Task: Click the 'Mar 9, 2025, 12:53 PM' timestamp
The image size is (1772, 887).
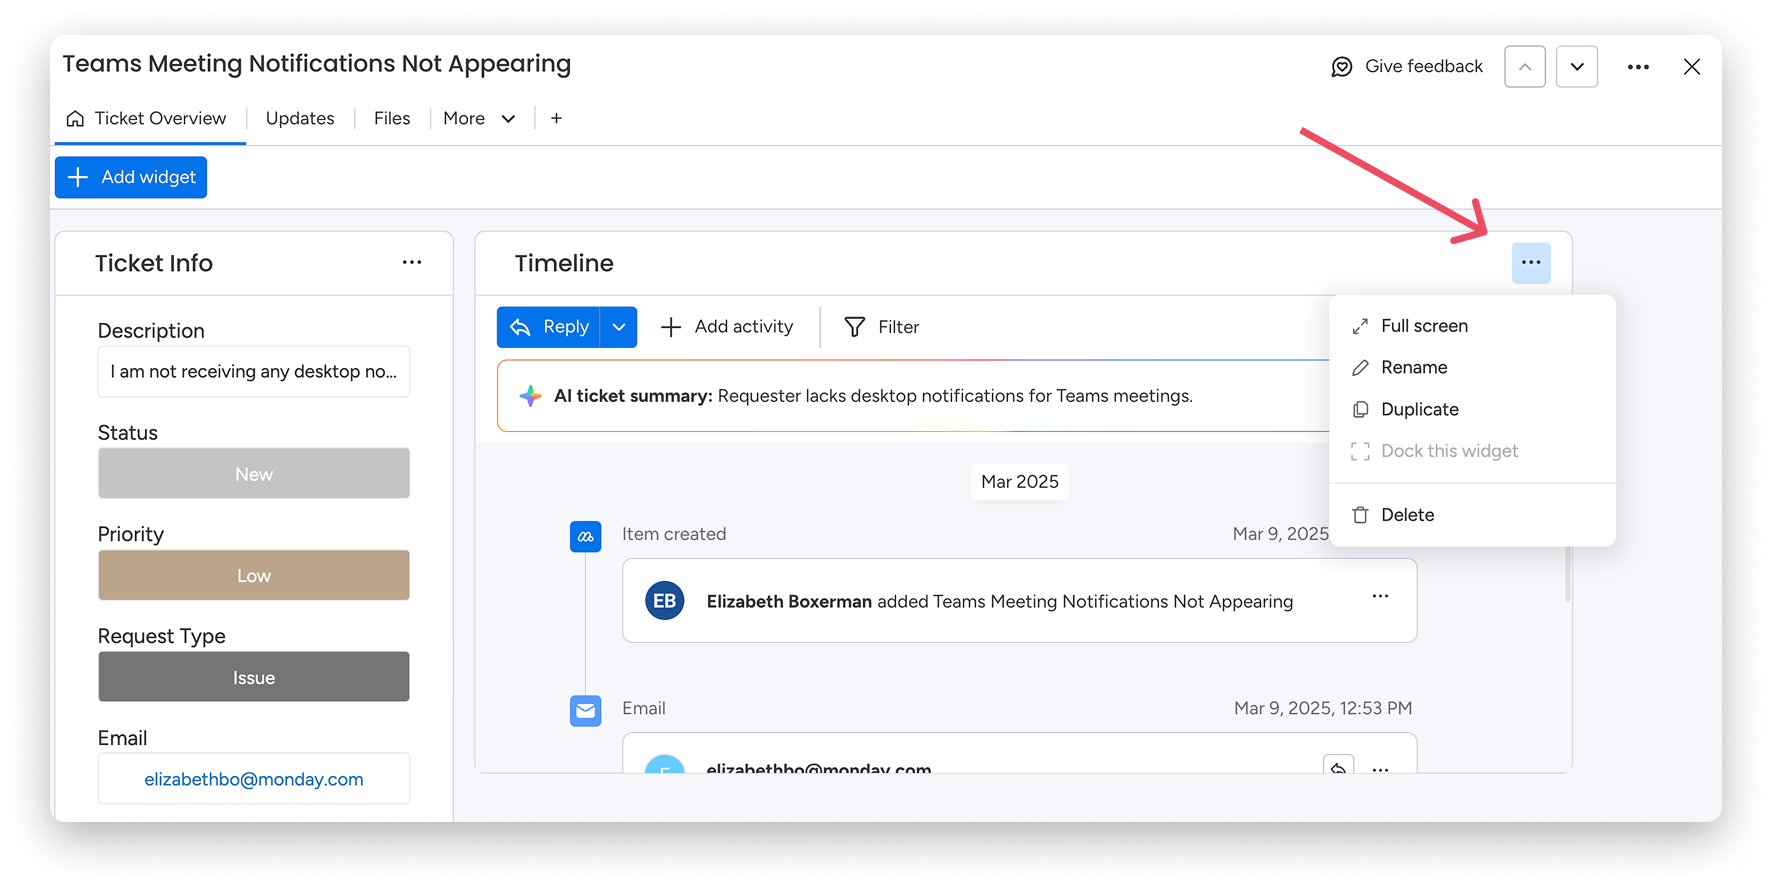Action: 1323,708
